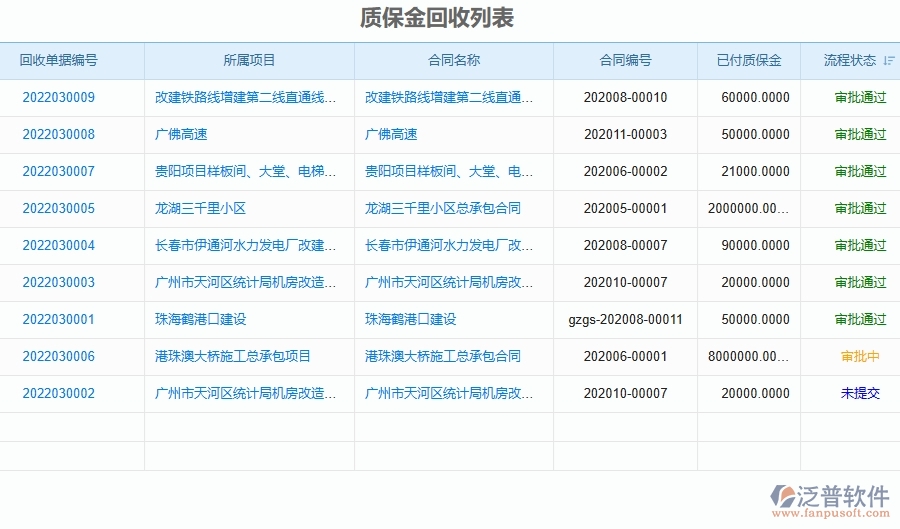Click the sort icon in 流程状态 header
Viewport: 900px width, 529px height.
[889, 61]
